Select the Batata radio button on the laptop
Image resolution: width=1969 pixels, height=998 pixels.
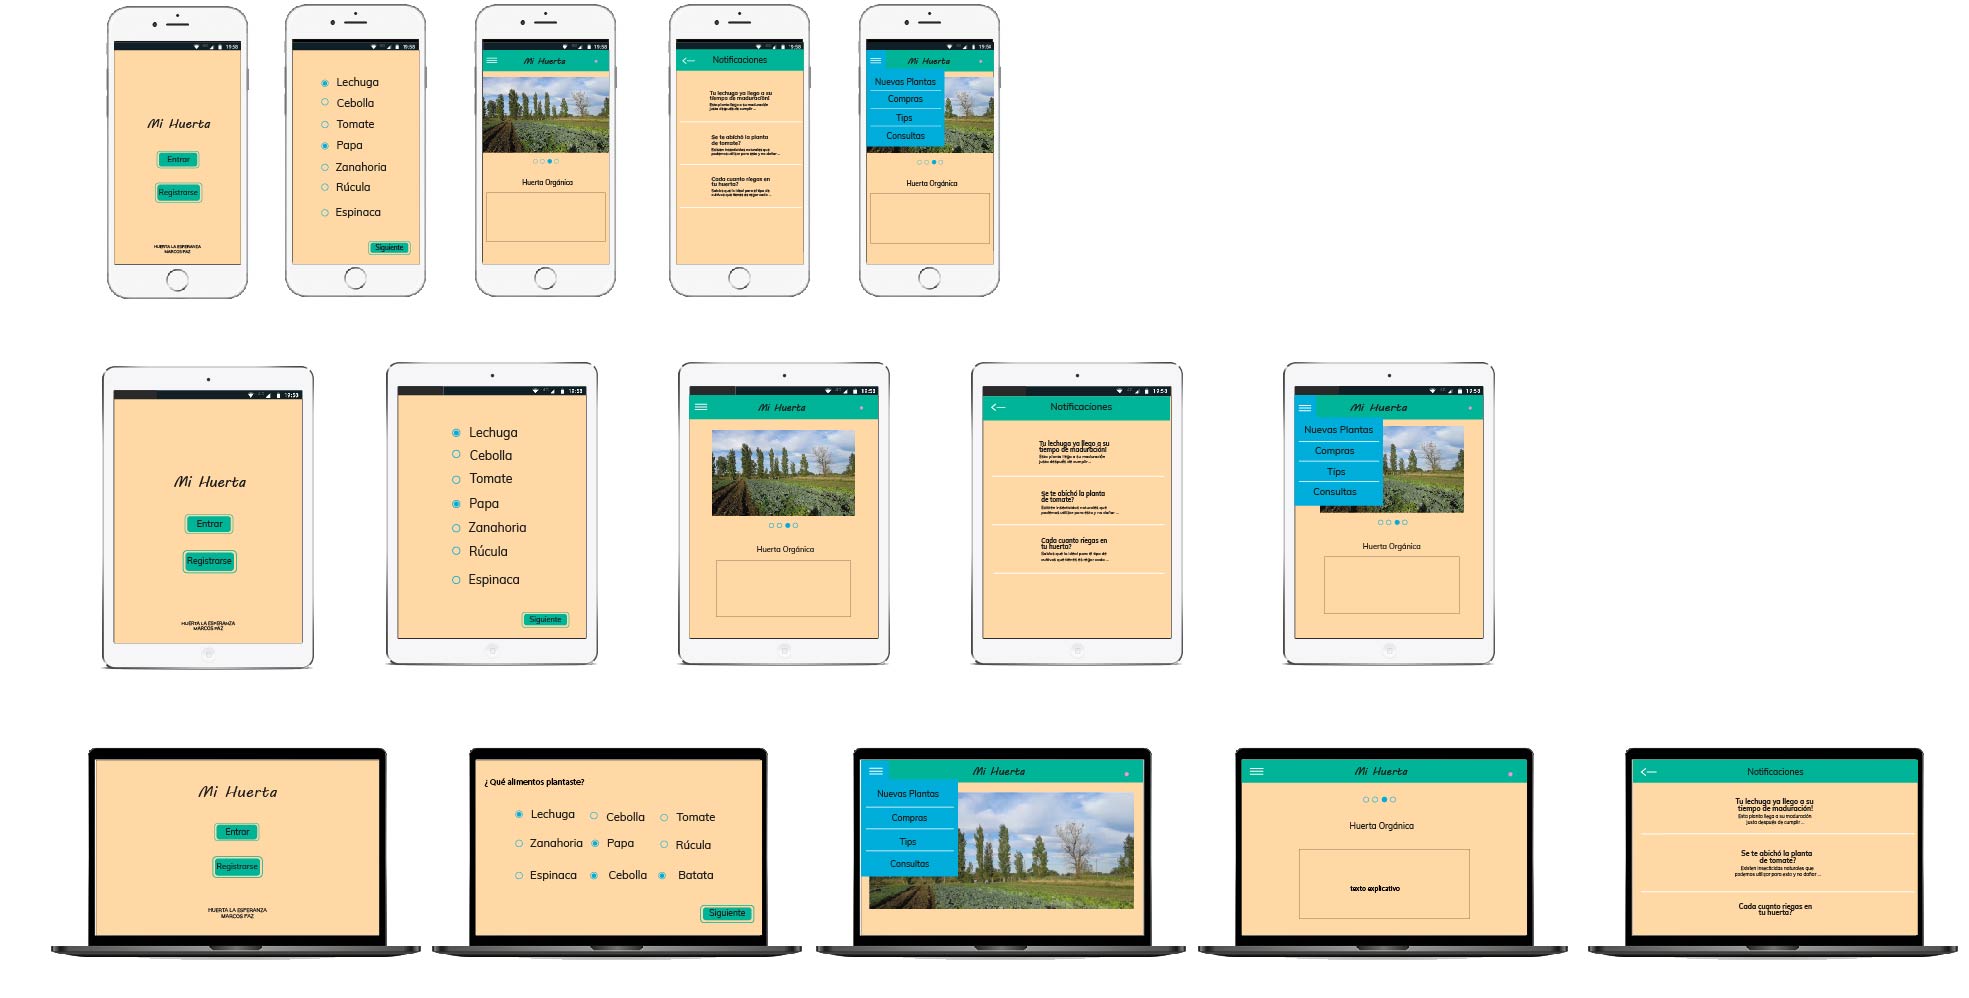tap(662, 876)
